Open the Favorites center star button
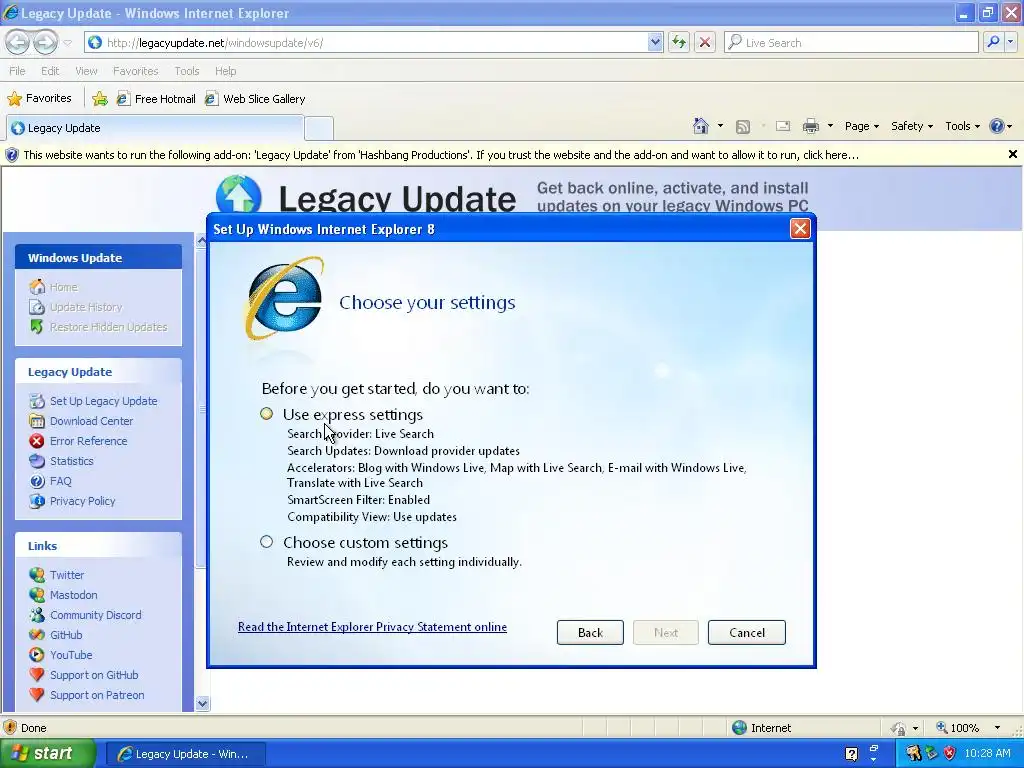Image resolution: width=1024 pixels, height=768 pixels. pos(39,99)
